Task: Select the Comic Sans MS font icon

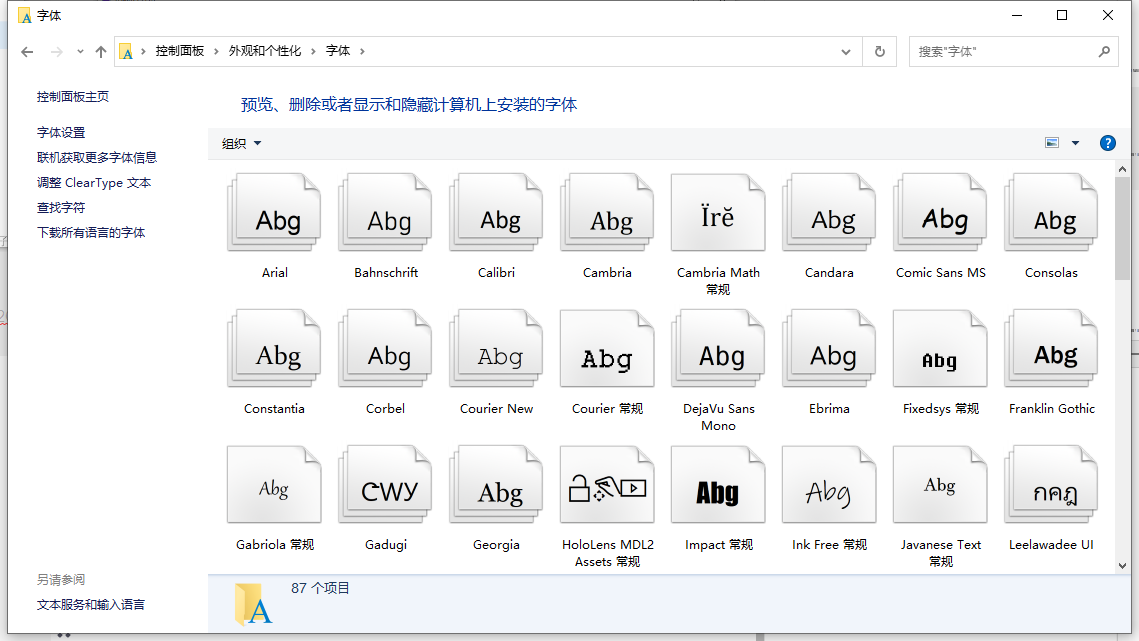Action: tap(939, 212)
